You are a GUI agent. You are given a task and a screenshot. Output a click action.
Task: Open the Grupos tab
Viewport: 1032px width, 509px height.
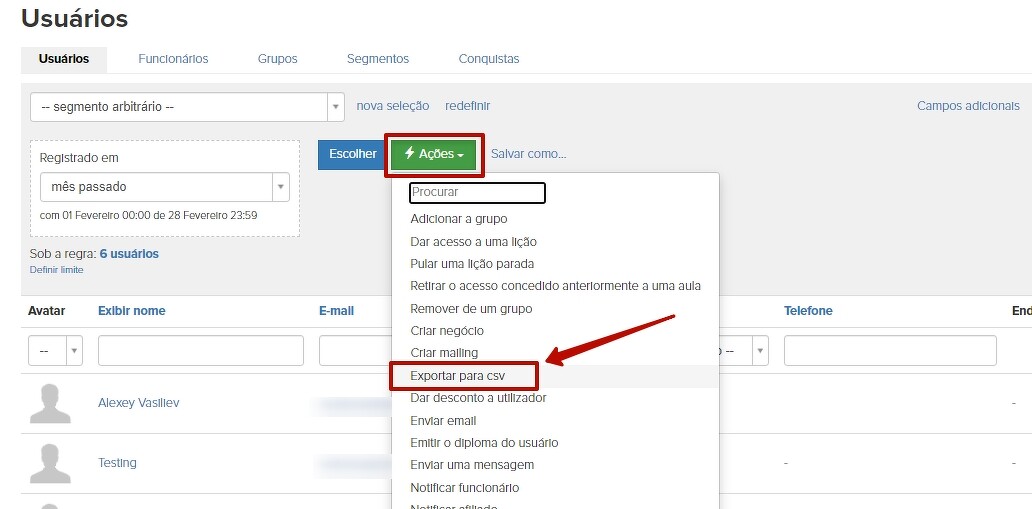pyautogui.click(x=277, y=59)
